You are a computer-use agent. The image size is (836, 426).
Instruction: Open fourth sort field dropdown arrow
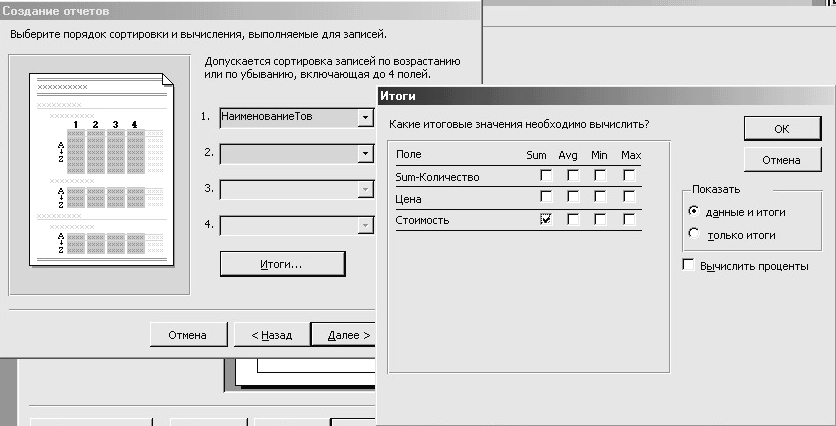[x=364, y=225]
